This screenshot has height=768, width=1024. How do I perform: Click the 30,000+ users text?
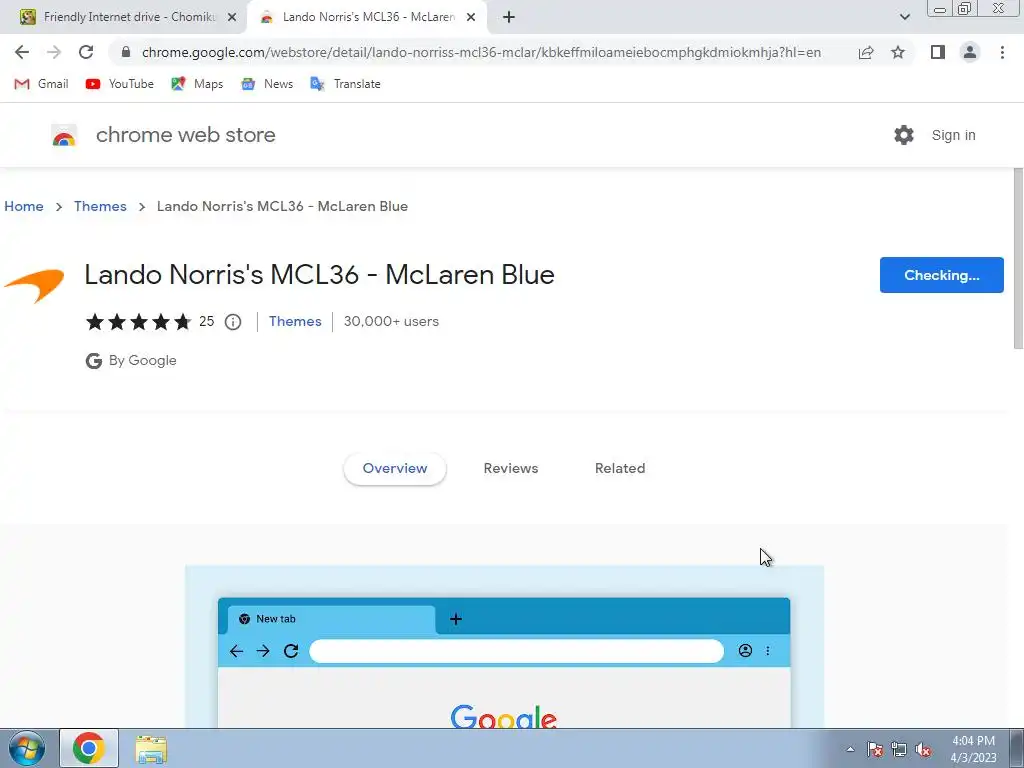tap(391, 321)
